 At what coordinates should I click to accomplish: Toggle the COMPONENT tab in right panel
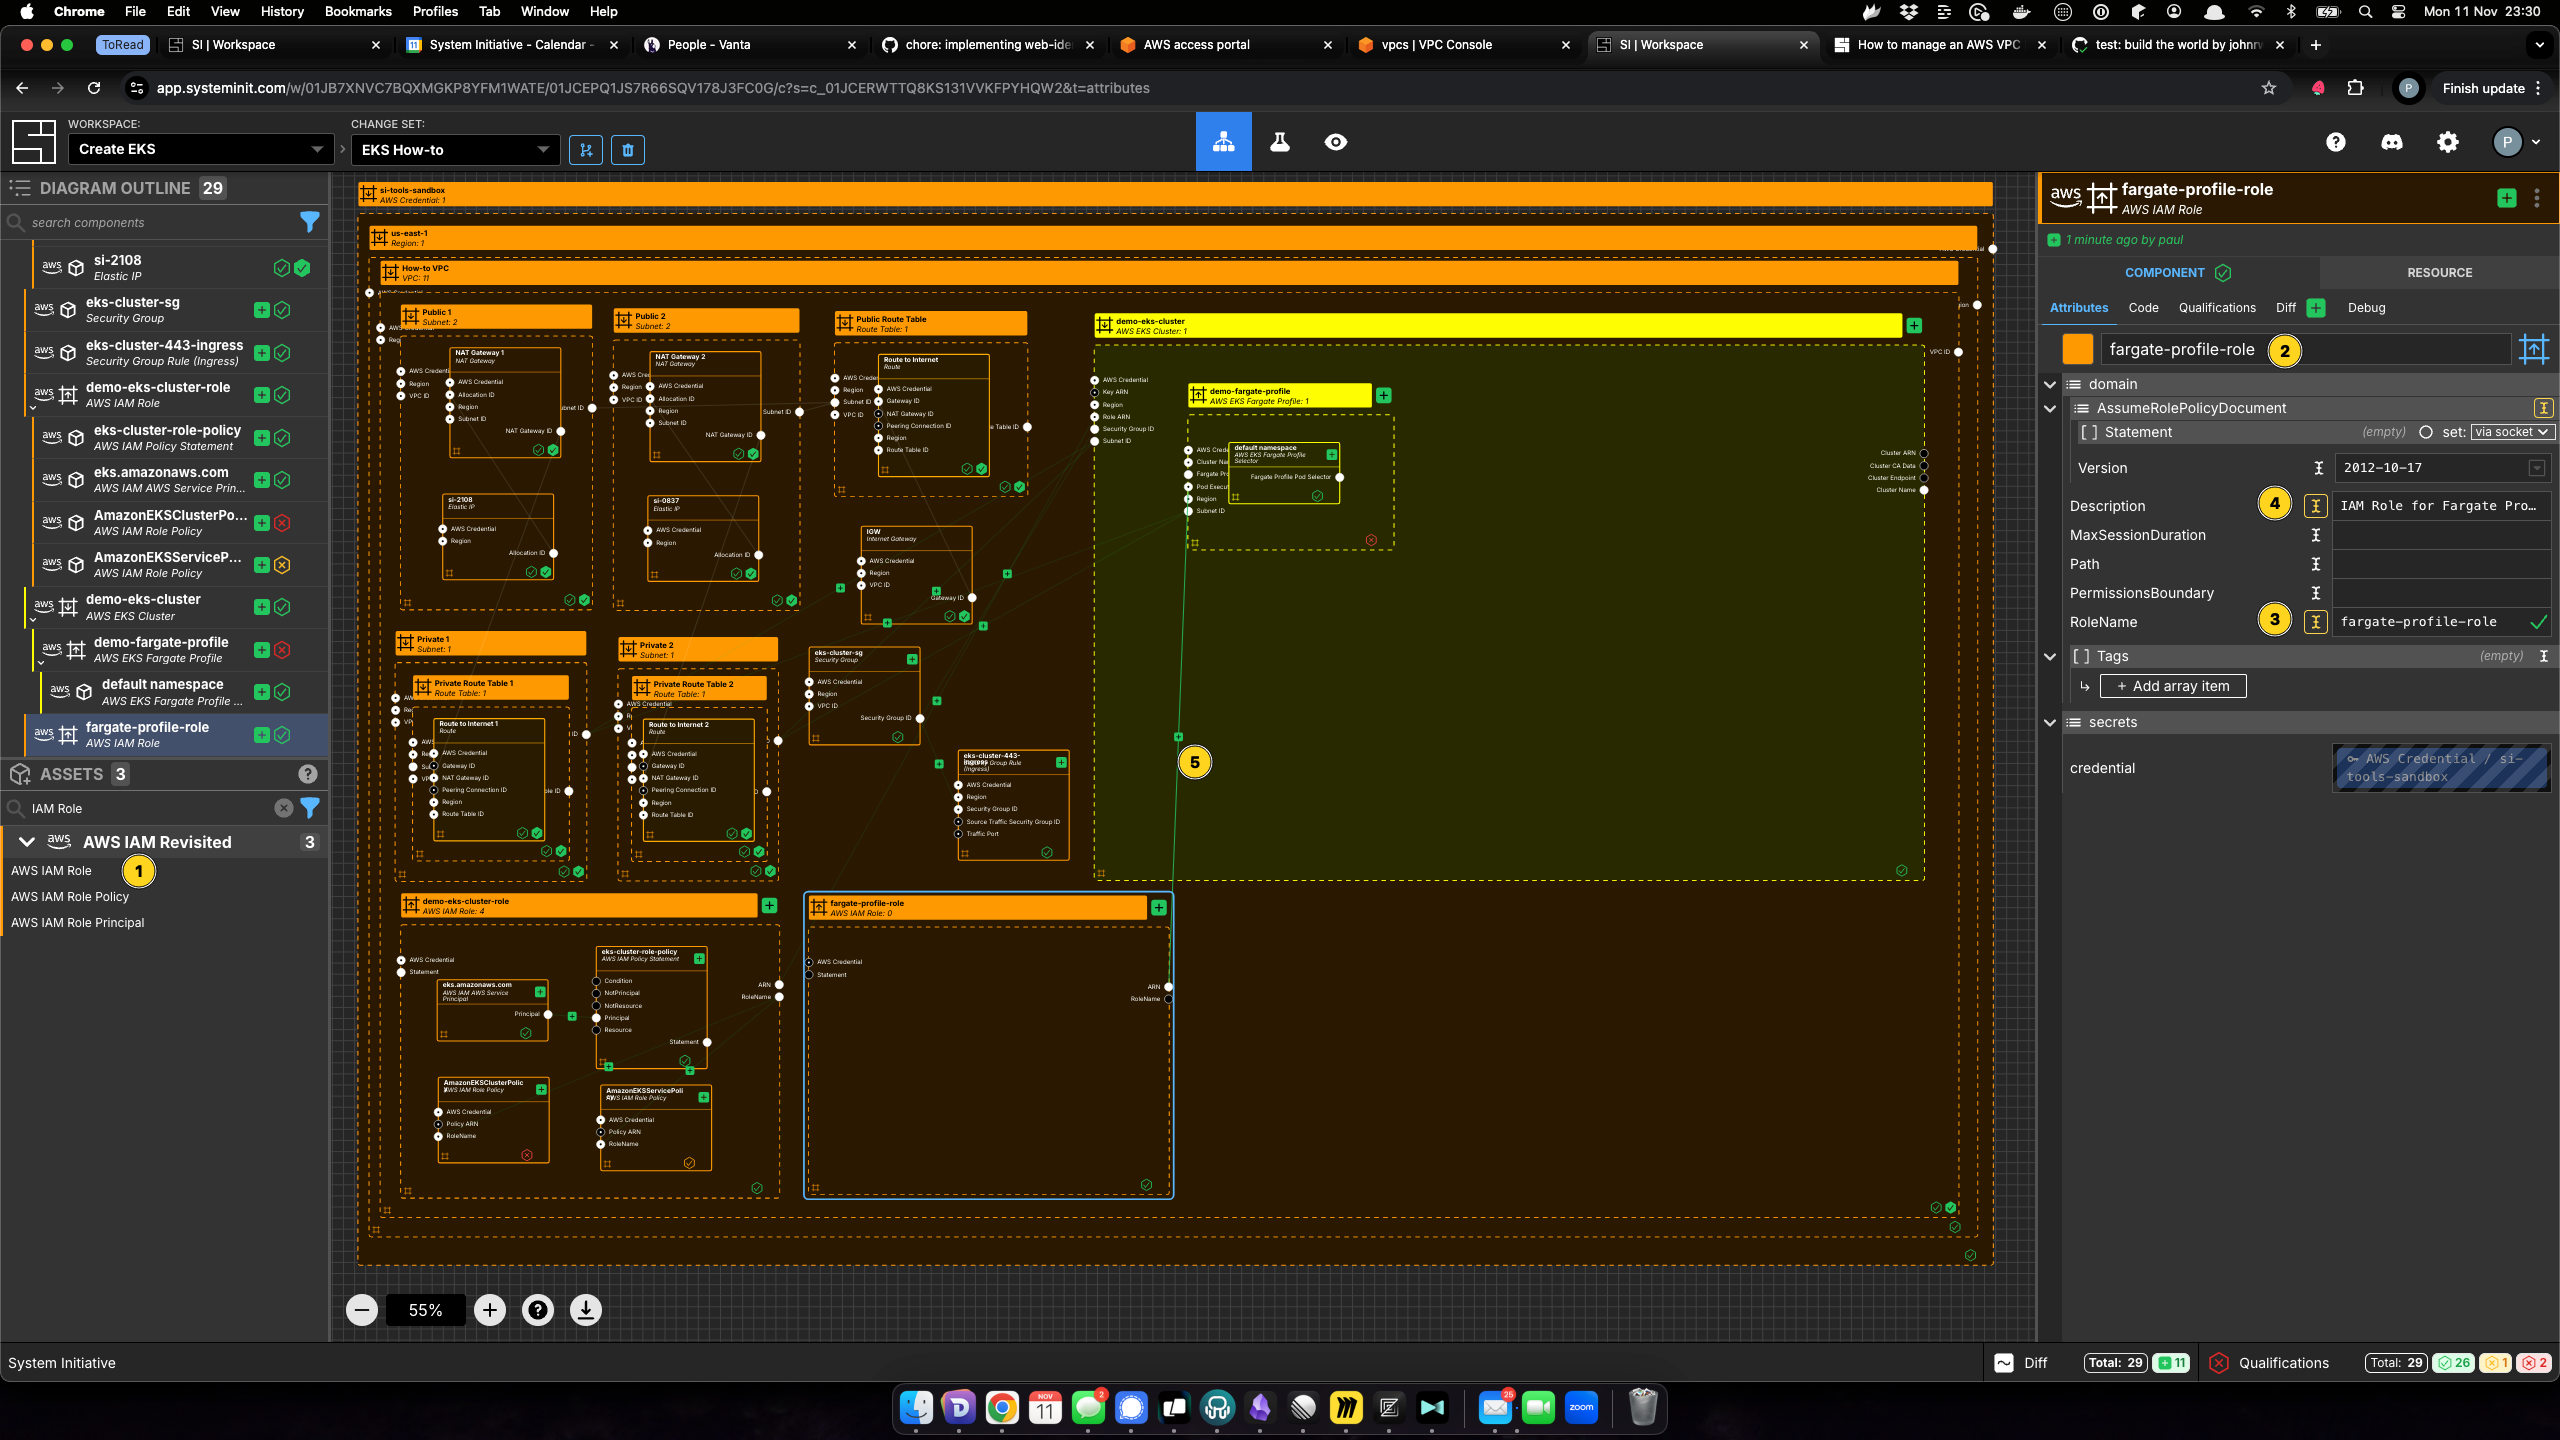(2166, 273)
